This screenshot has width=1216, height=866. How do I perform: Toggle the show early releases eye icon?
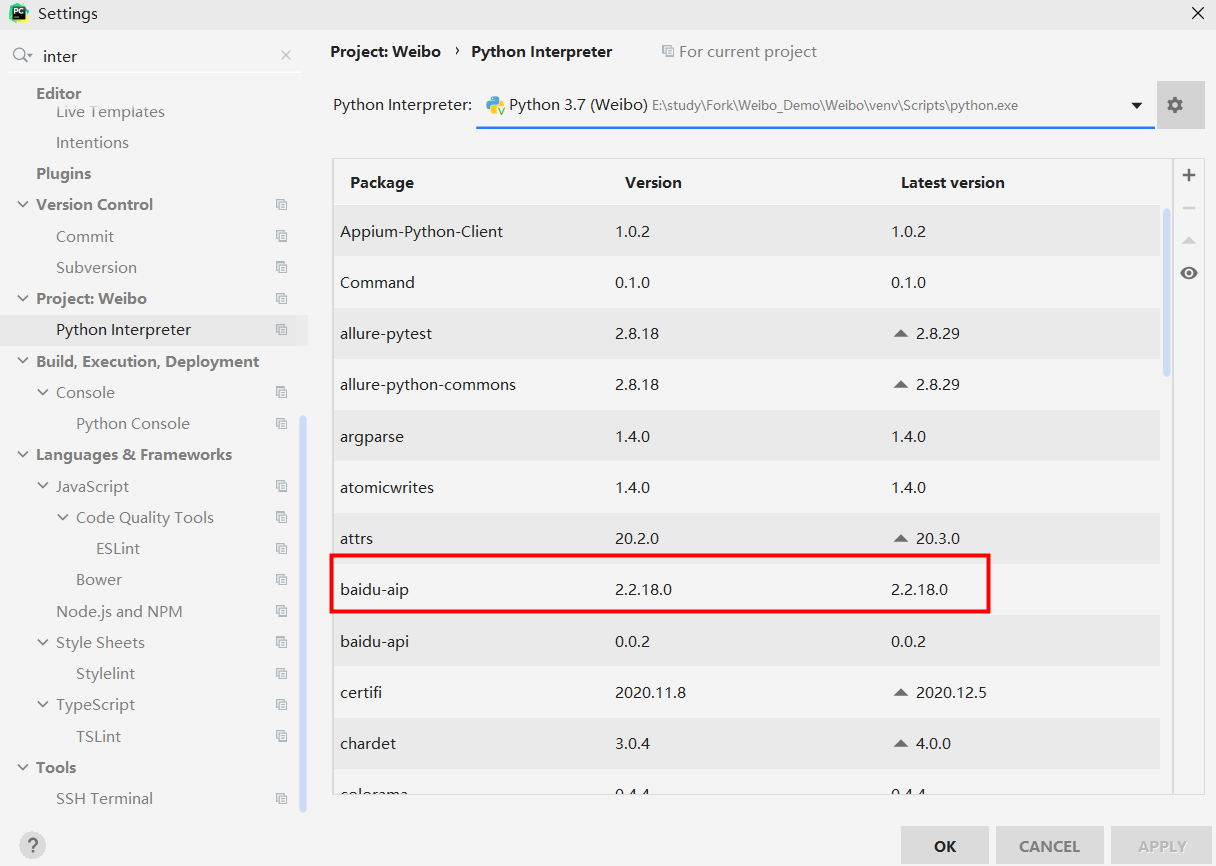(1189, 273)
